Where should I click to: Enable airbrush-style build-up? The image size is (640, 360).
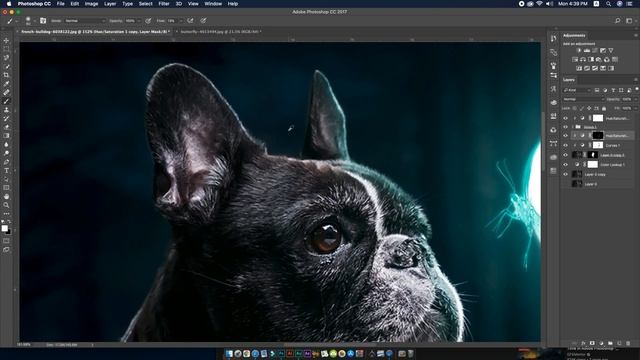tap(190, 20)
